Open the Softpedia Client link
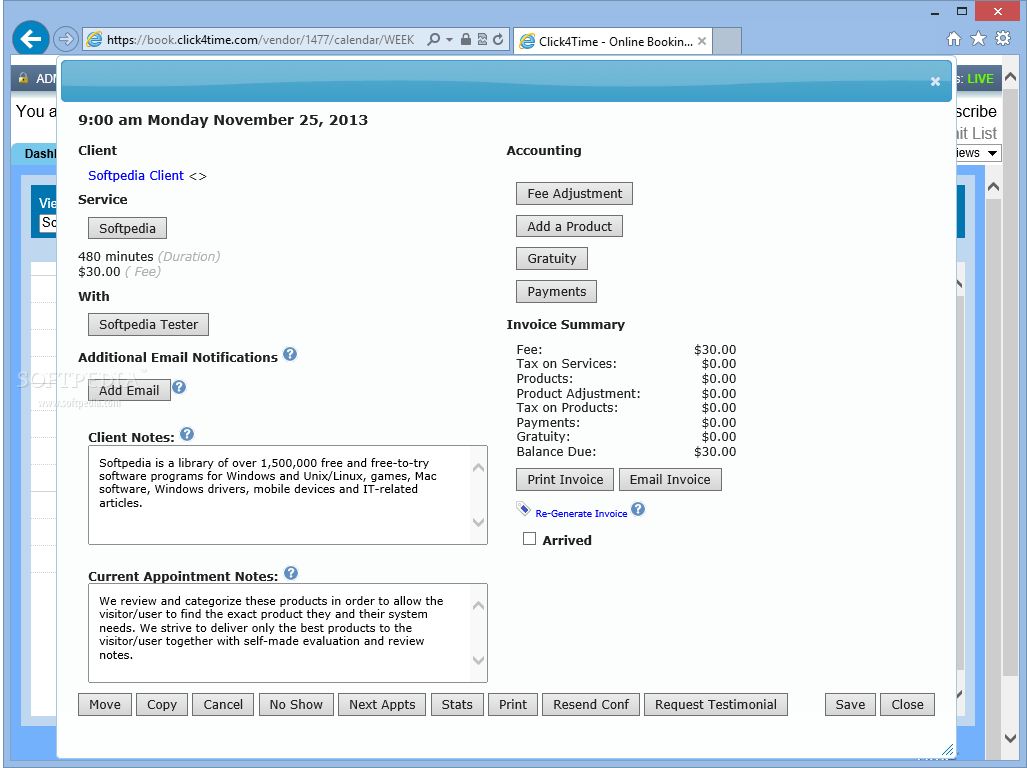 tap(136, 175)
